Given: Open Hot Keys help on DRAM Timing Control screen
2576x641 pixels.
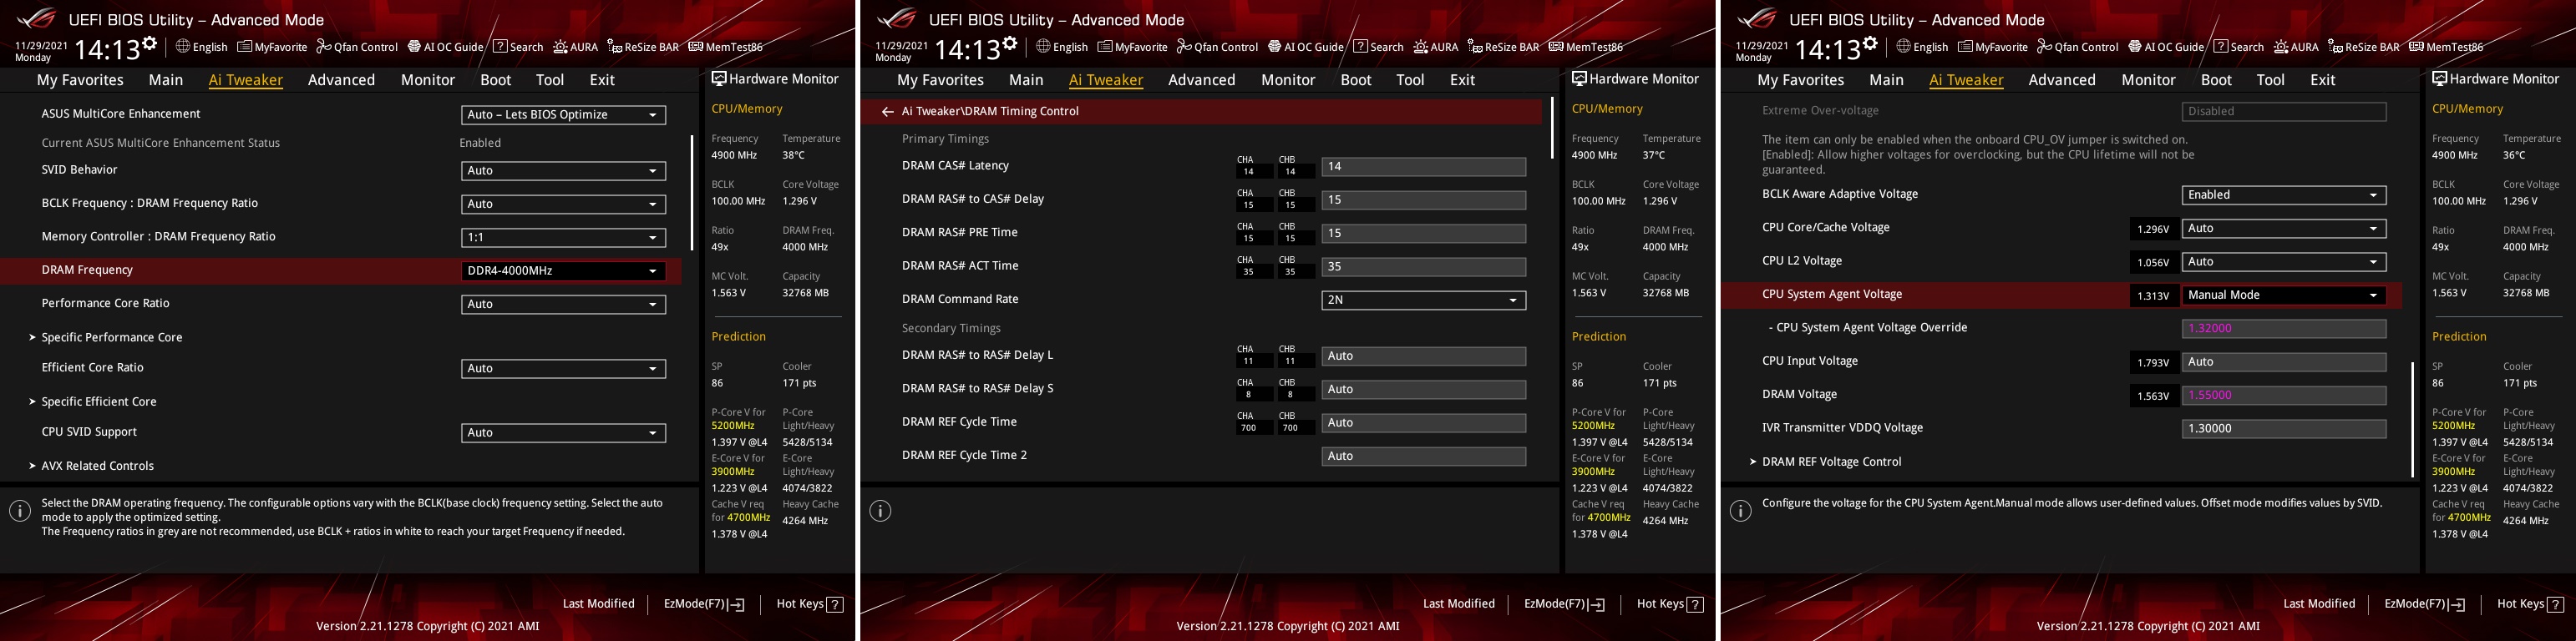Looking at the screenshot, I should click(1670, 604).
